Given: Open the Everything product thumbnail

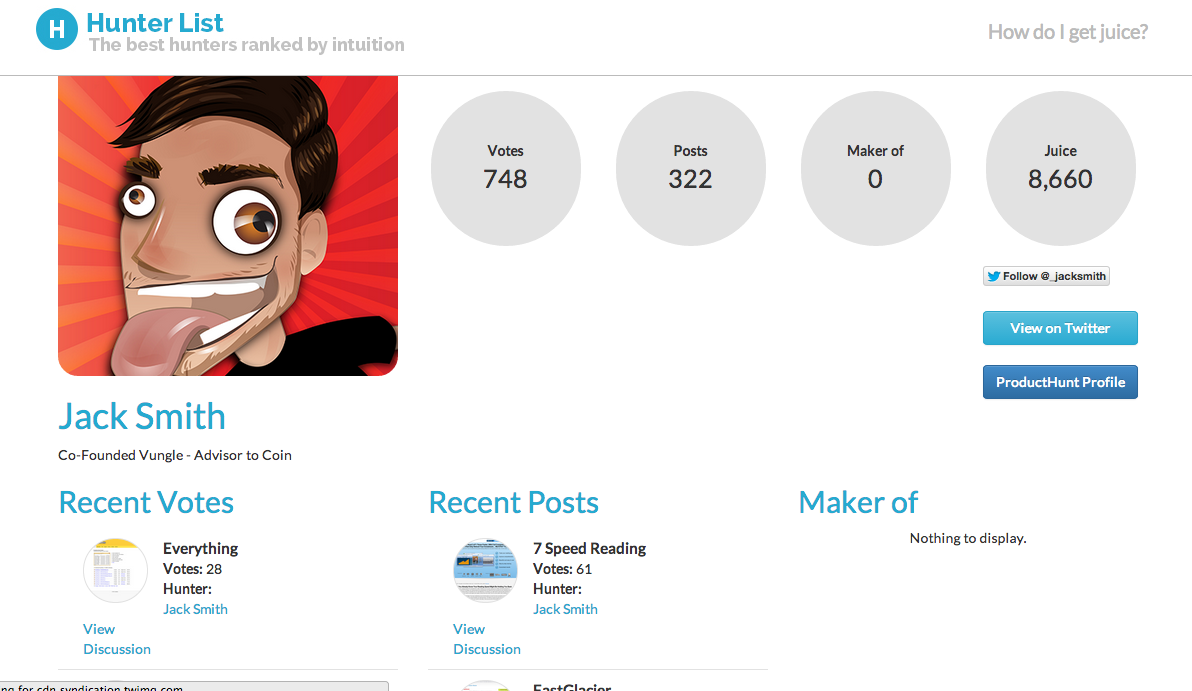Looking at the screenshot, I should [x=116, y=570].
